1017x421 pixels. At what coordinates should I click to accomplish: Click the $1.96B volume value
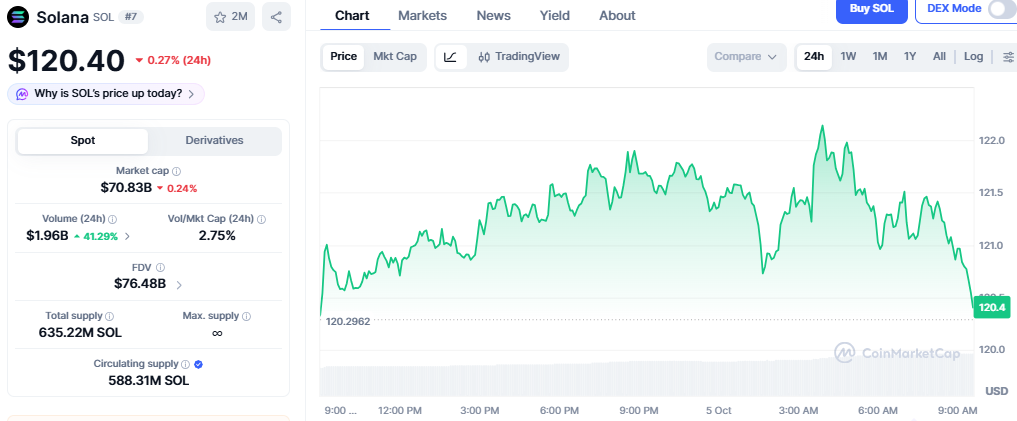coord(47,236)
